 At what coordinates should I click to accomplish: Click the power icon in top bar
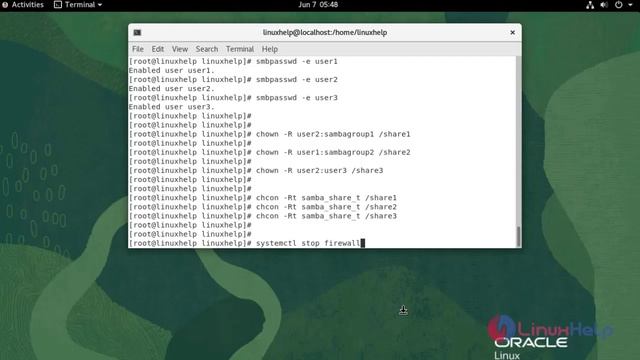coord(619,5)
